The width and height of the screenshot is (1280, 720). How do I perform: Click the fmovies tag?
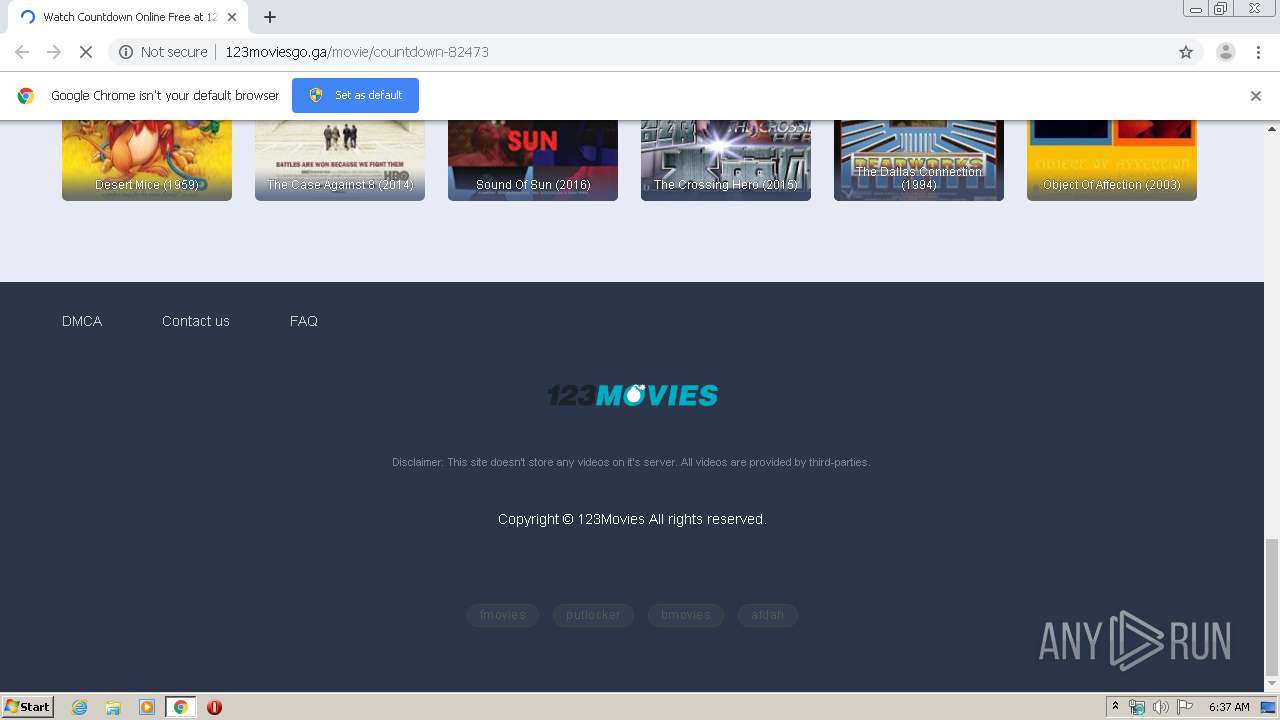point(503,615)
